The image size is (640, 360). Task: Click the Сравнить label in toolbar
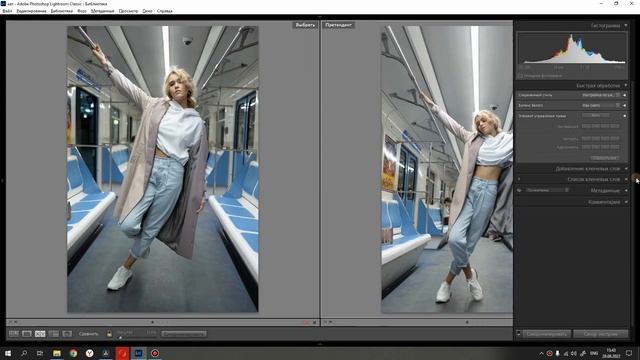tap(89, 334)
